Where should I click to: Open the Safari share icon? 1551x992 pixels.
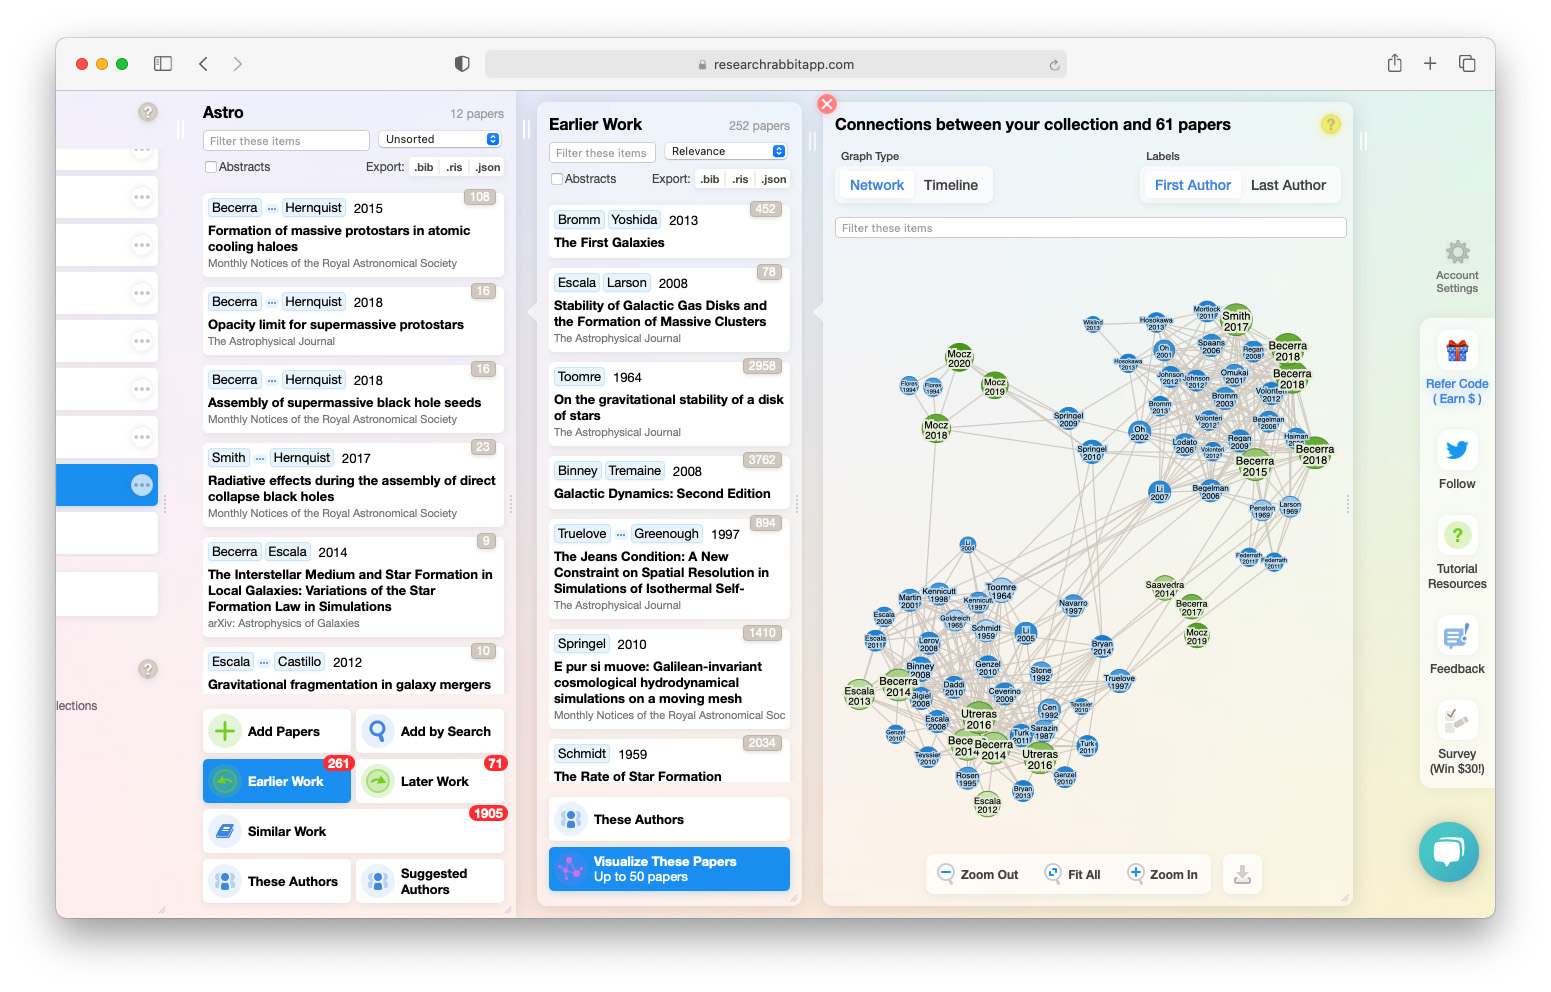click(x=1395, y=63)
